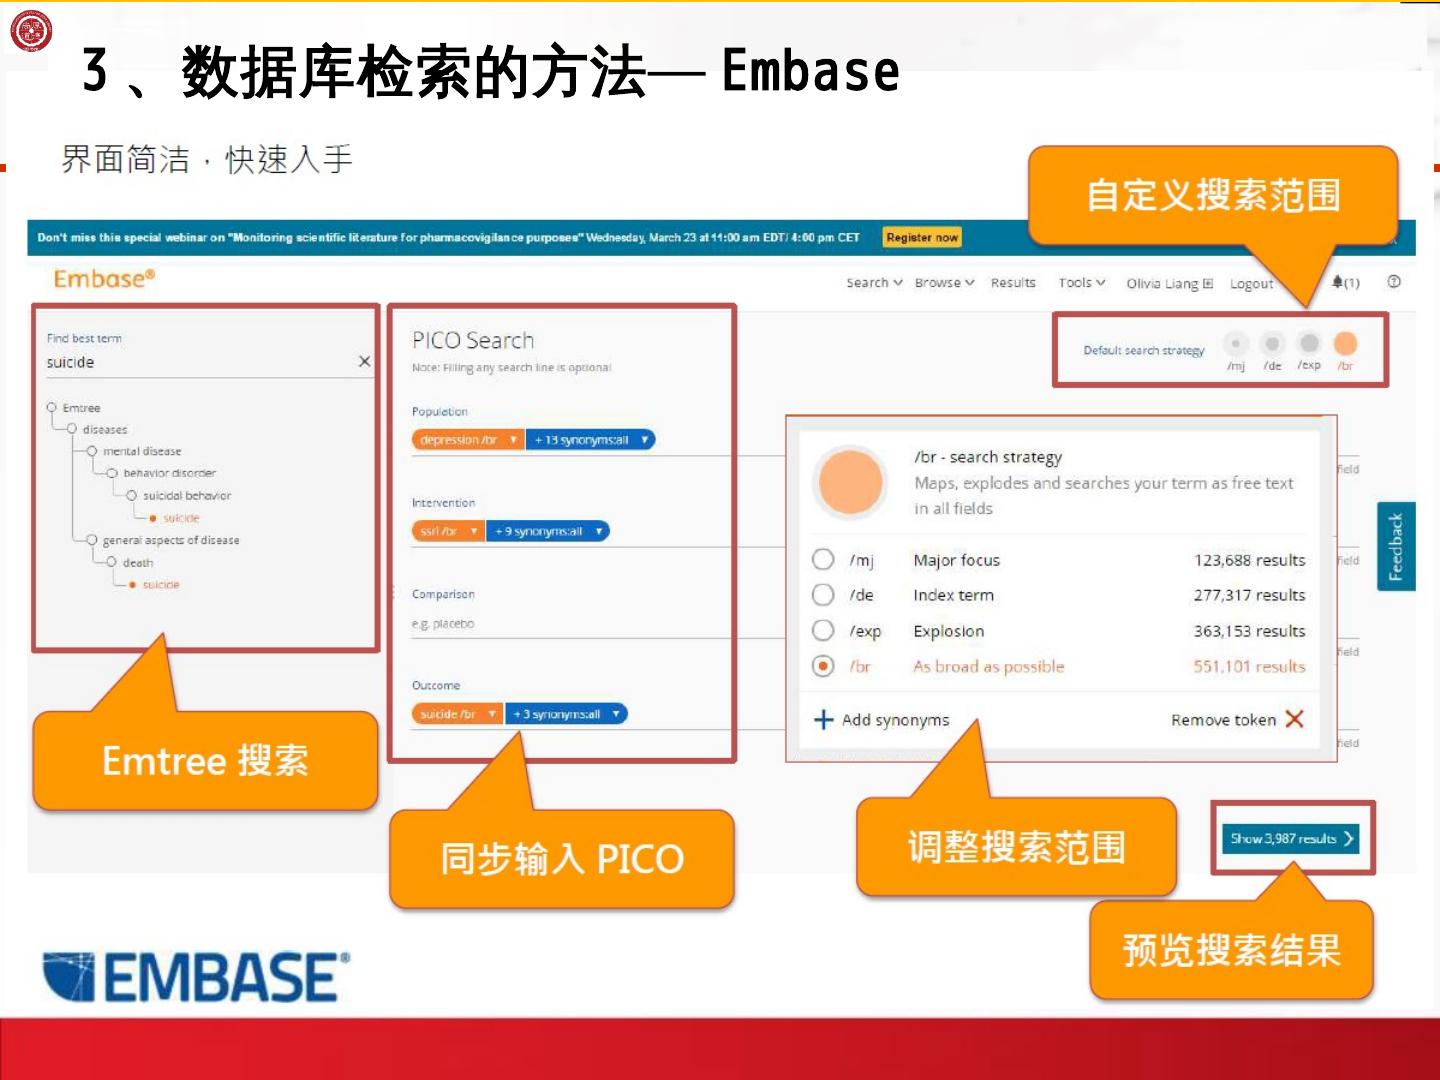1440x1080 pixels.
Task: Open the Olivia Liang account menu
Action: (1169, 283)
